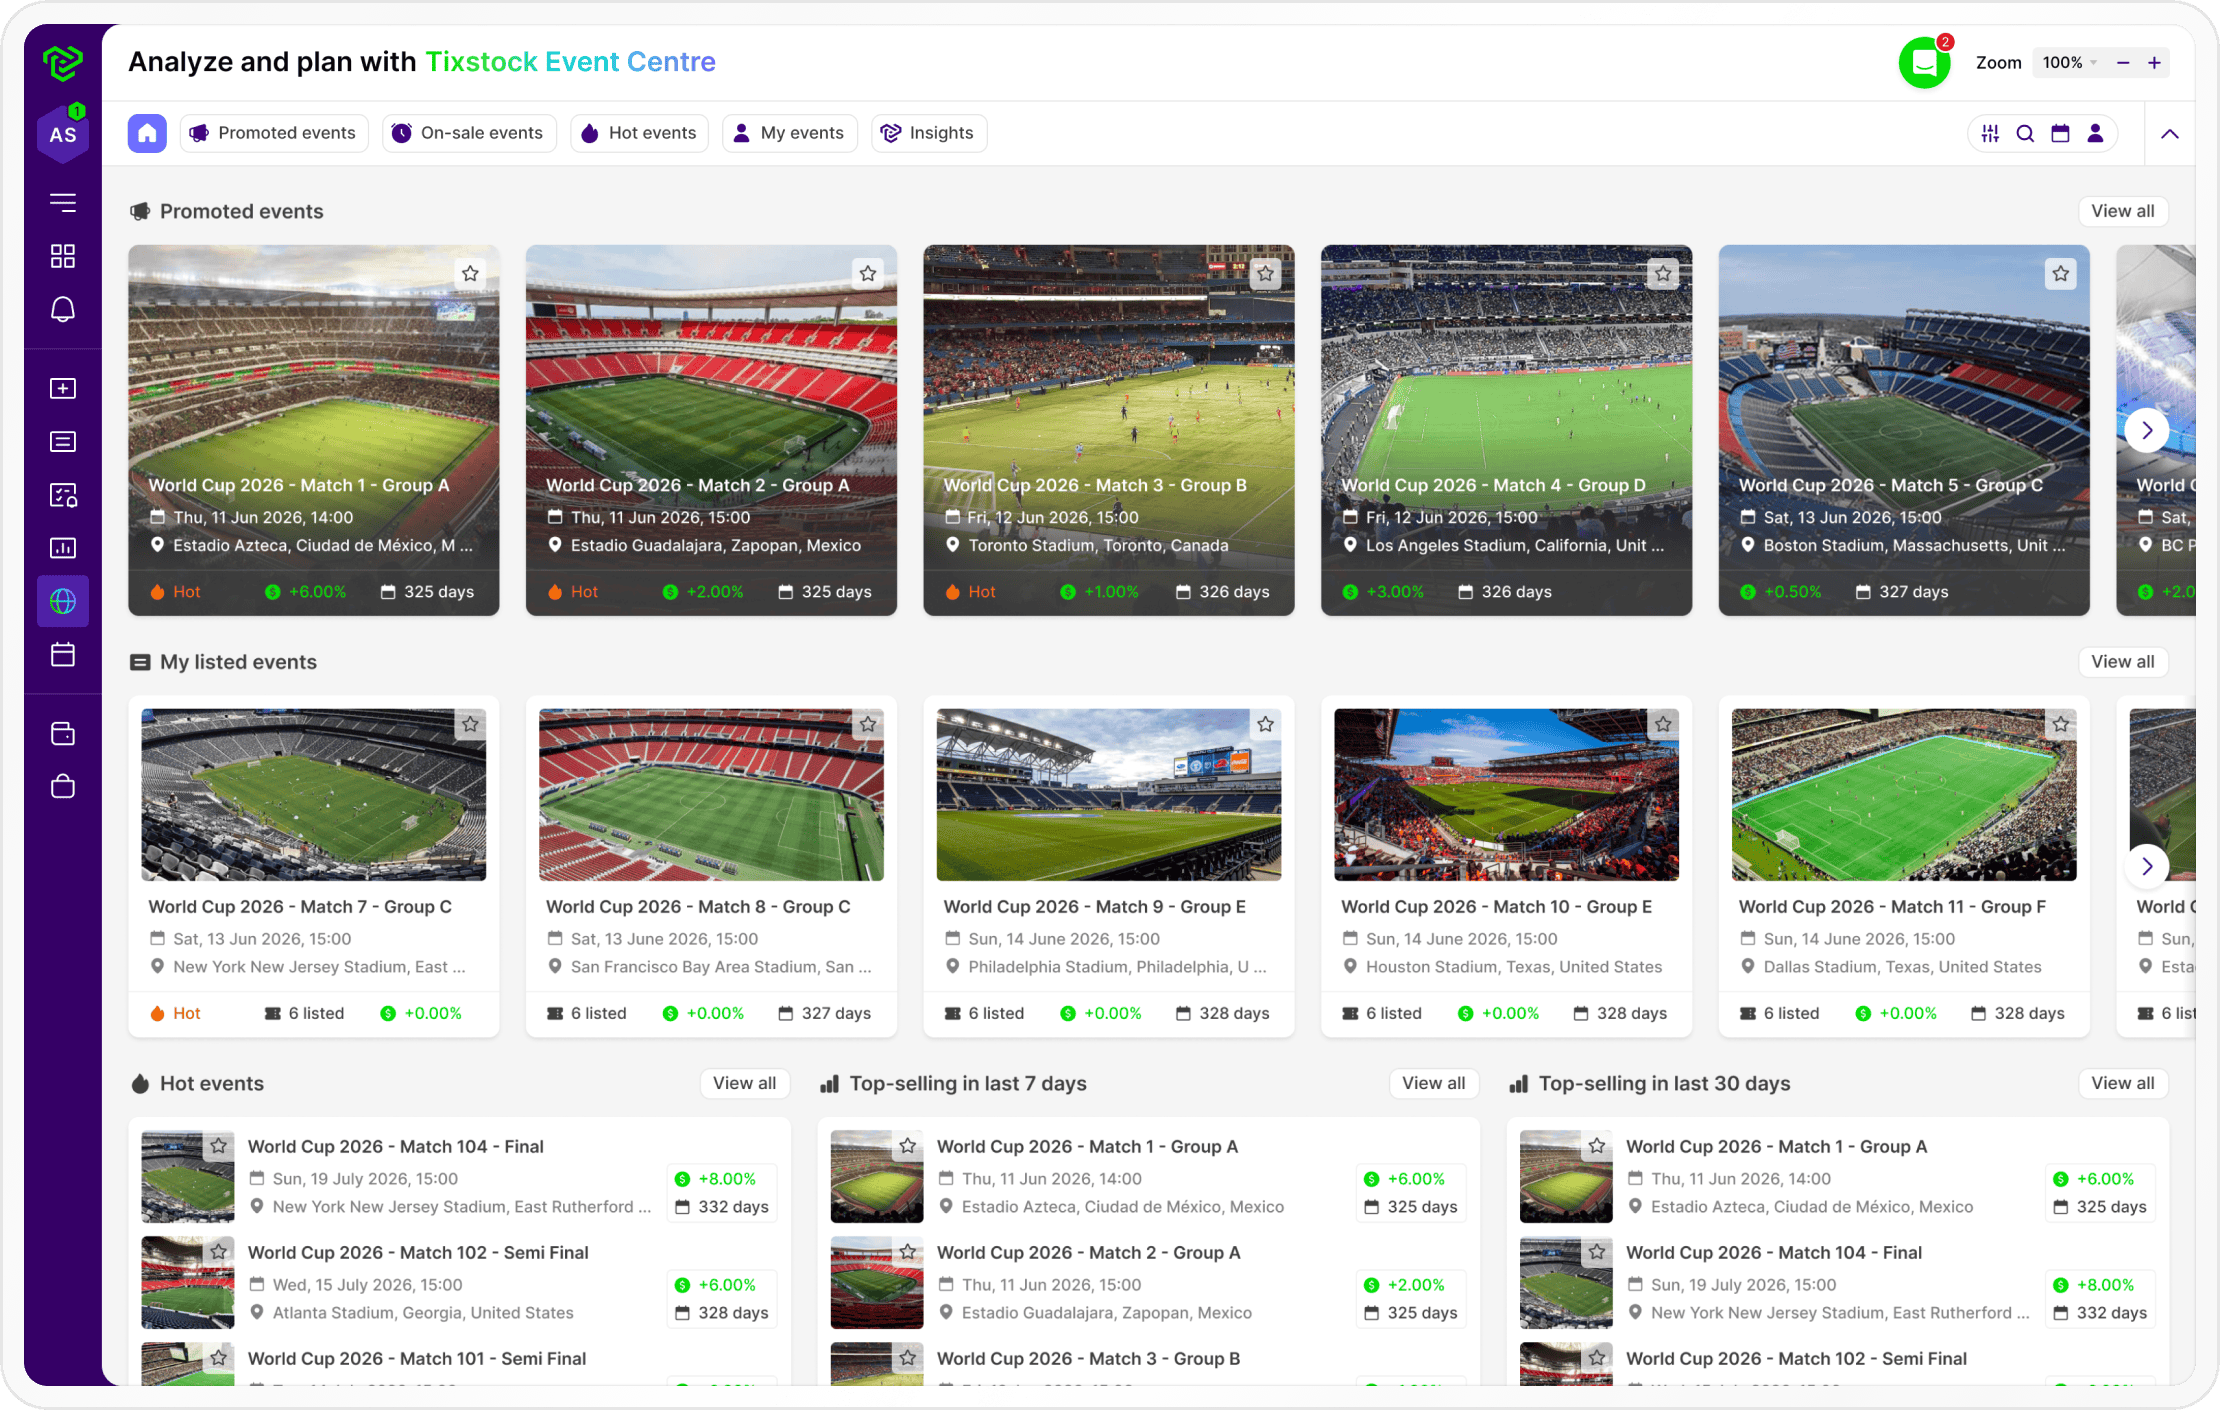
Task: Open the 100% zoom dropdown
Action: click(x=2069, y=63)
